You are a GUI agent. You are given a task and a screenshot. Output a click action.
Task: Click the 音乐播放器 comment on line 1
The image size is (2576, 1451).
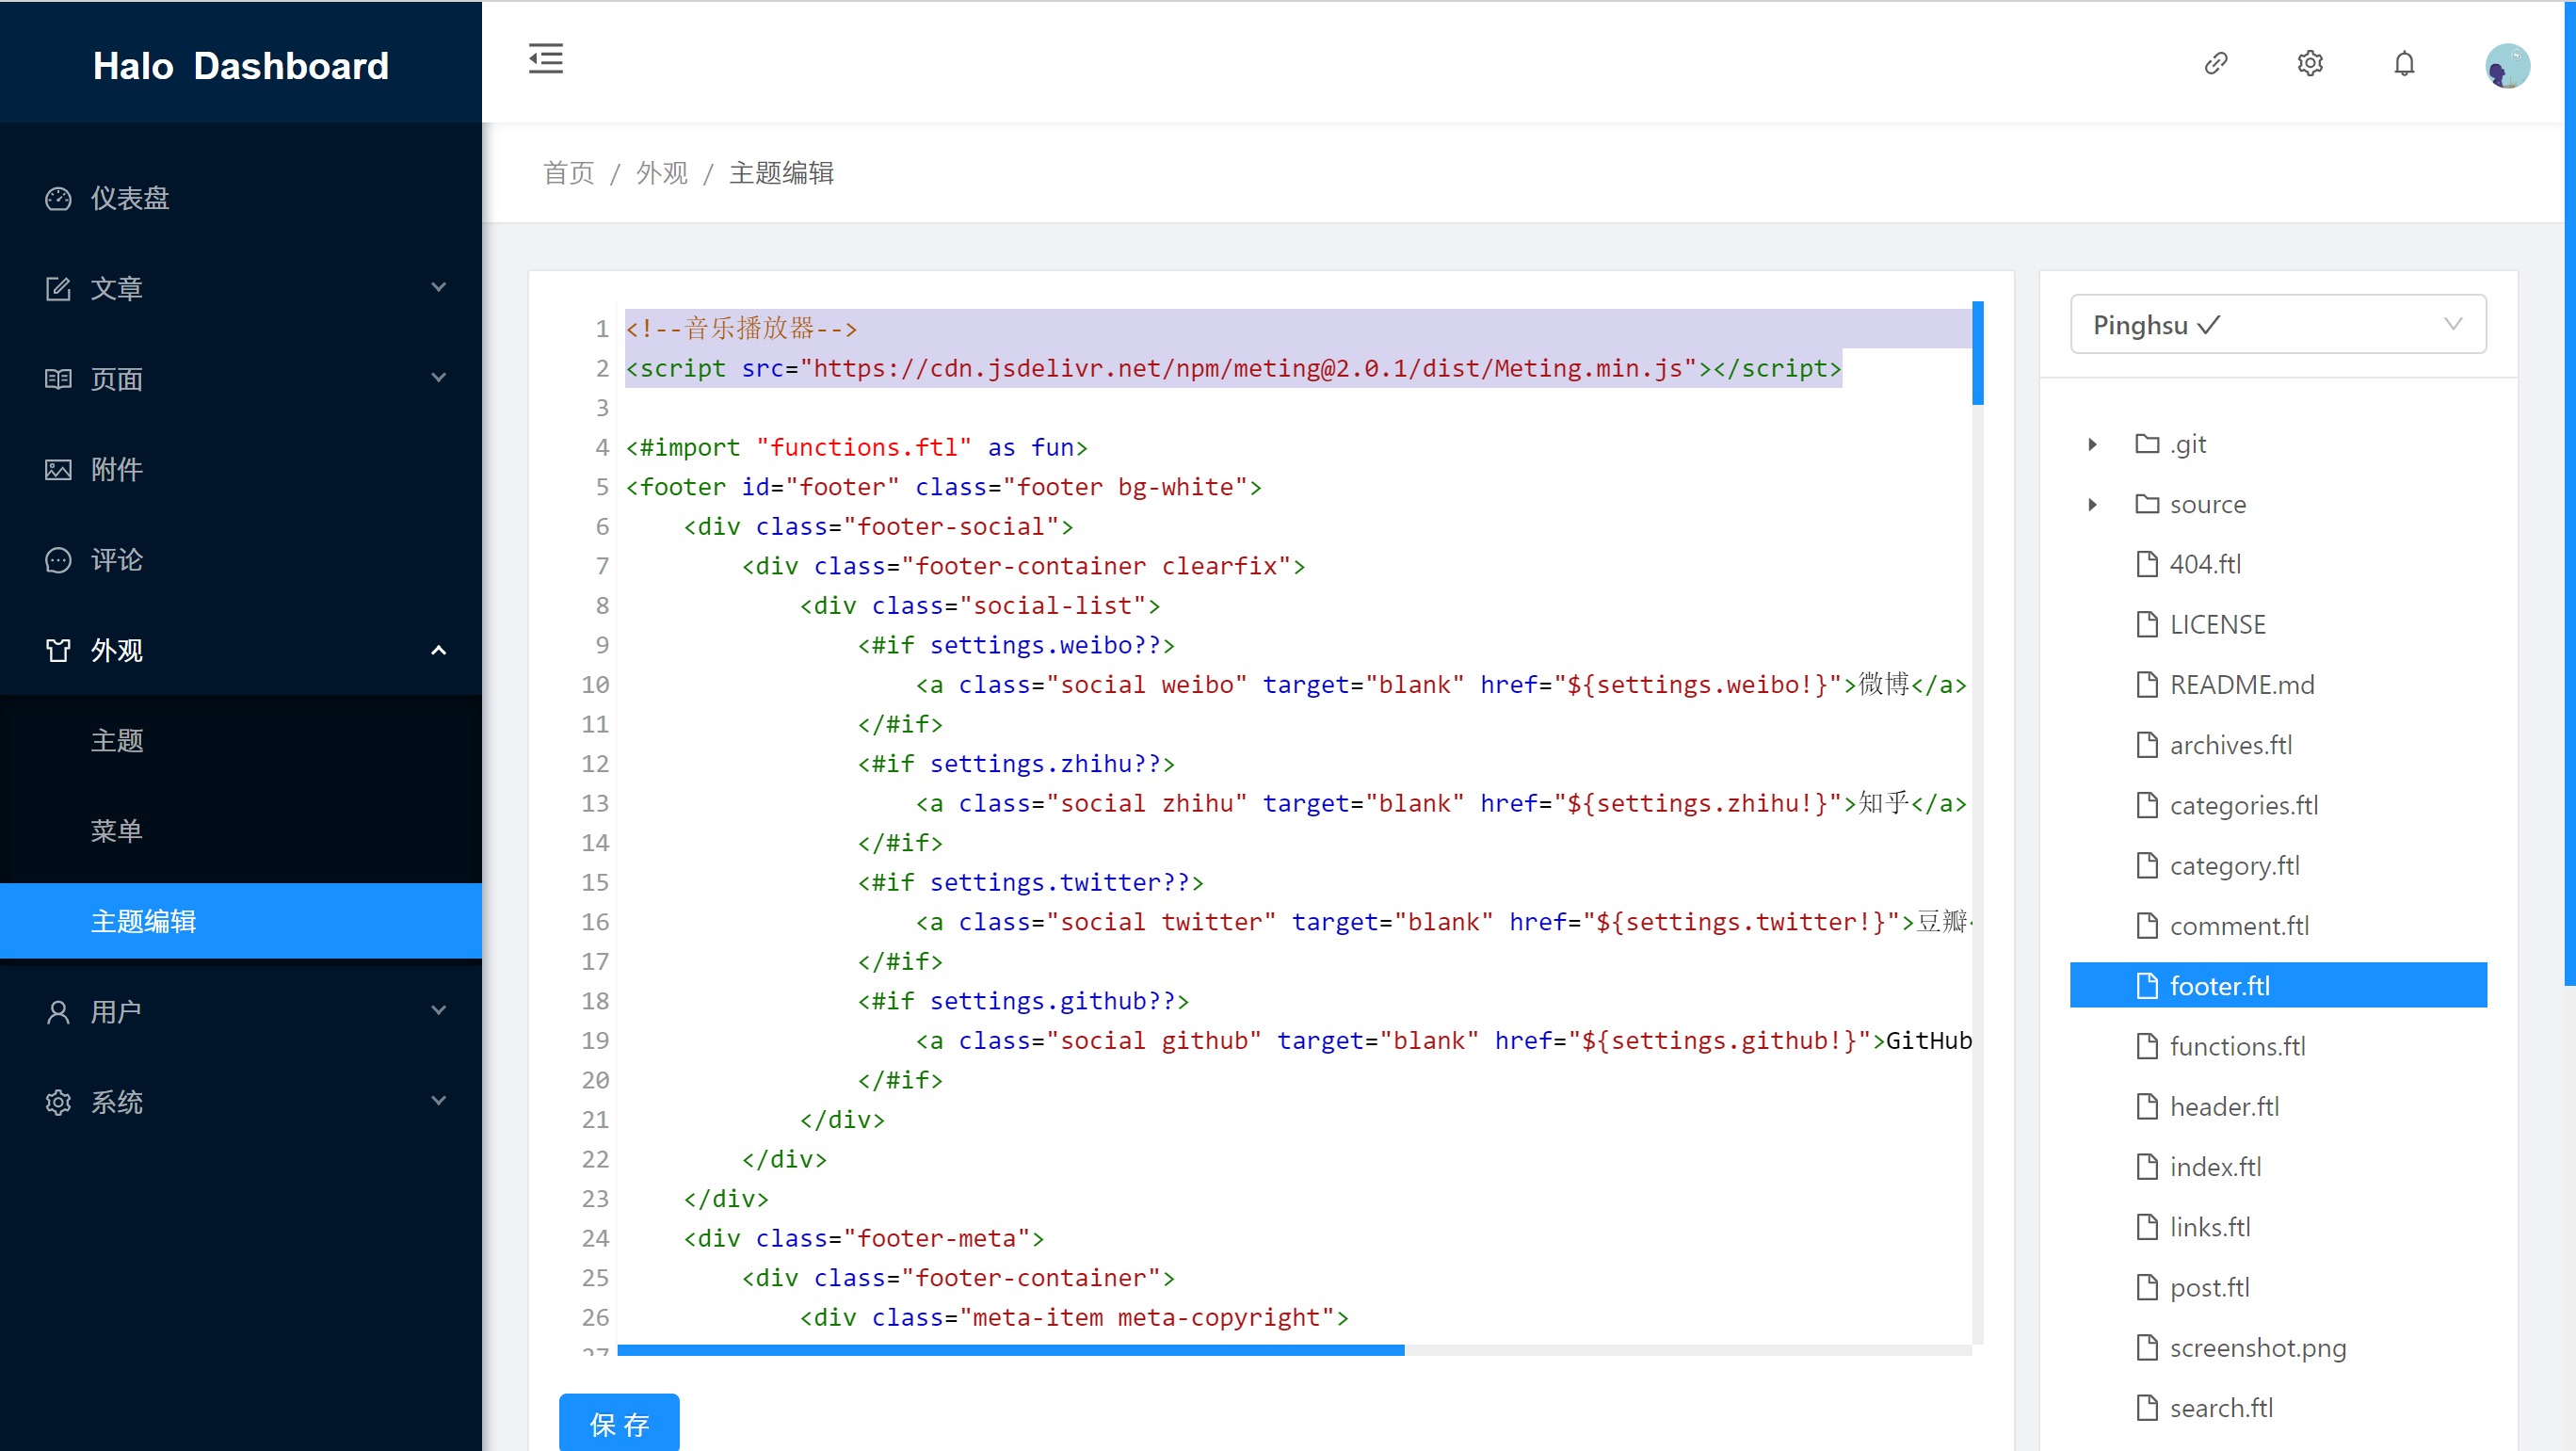click(742, 328)
